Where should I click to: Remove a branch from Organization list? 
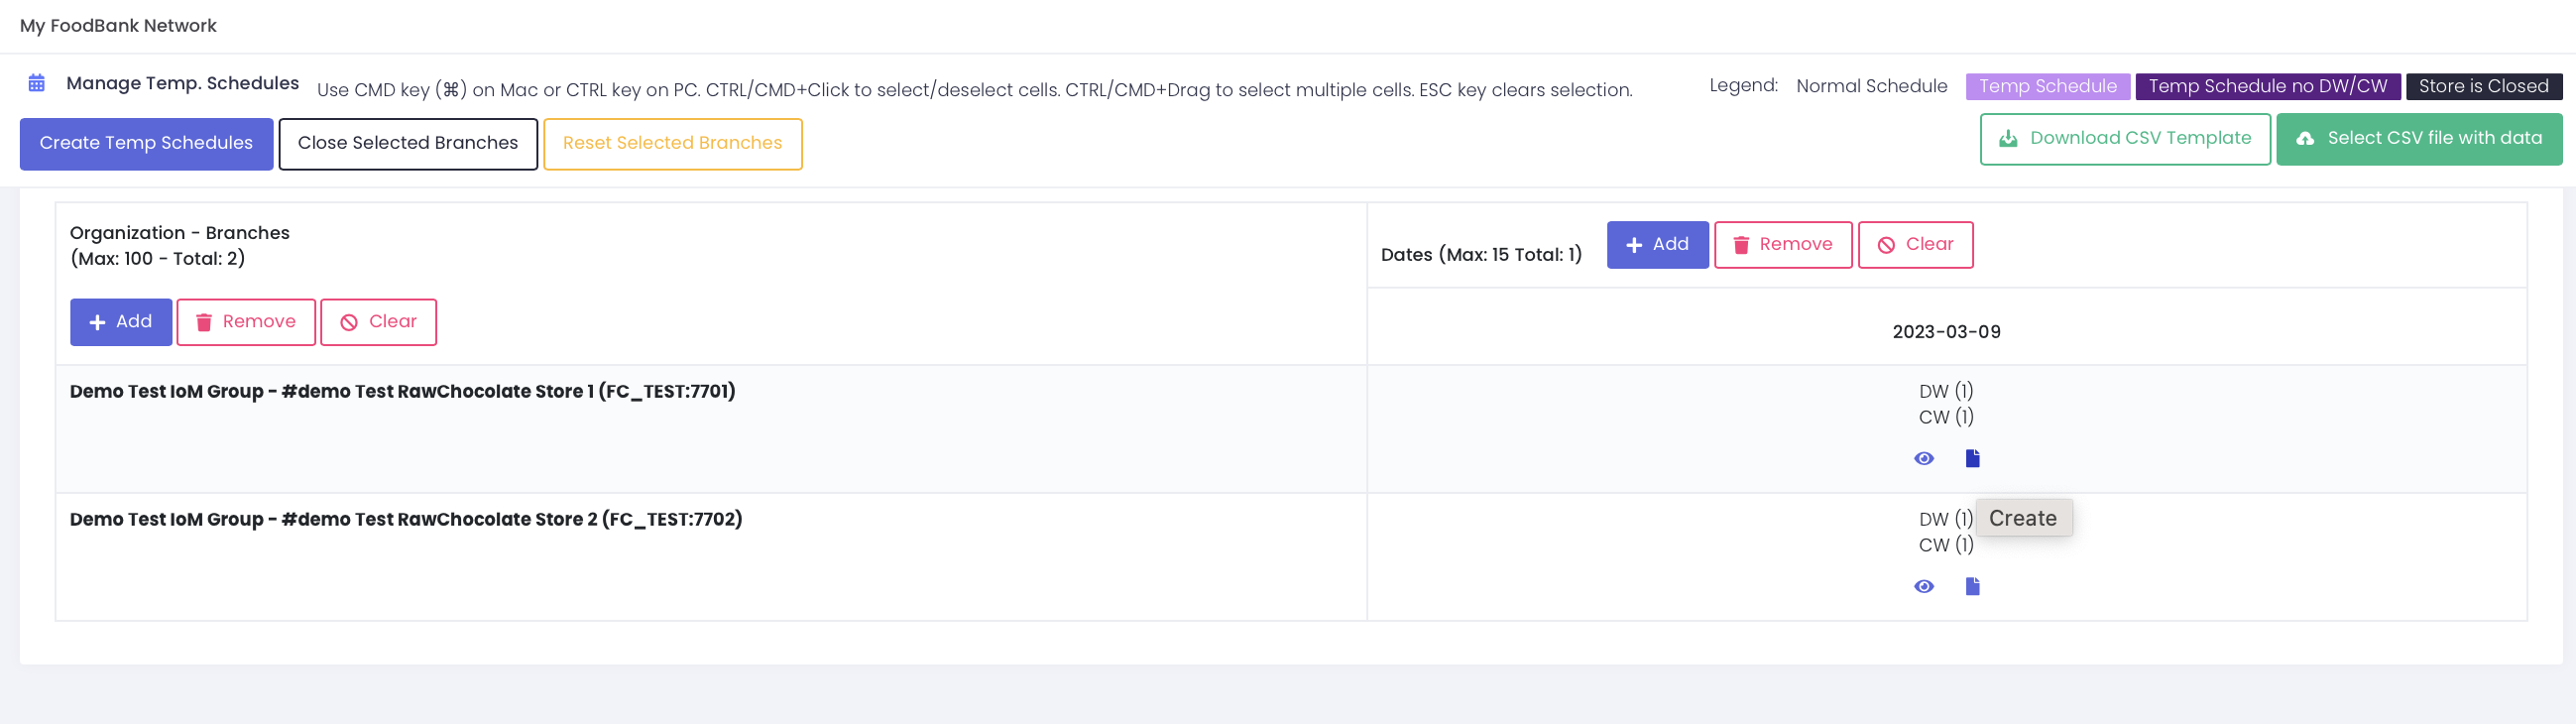pyautogui.click(x=245, y=322)
